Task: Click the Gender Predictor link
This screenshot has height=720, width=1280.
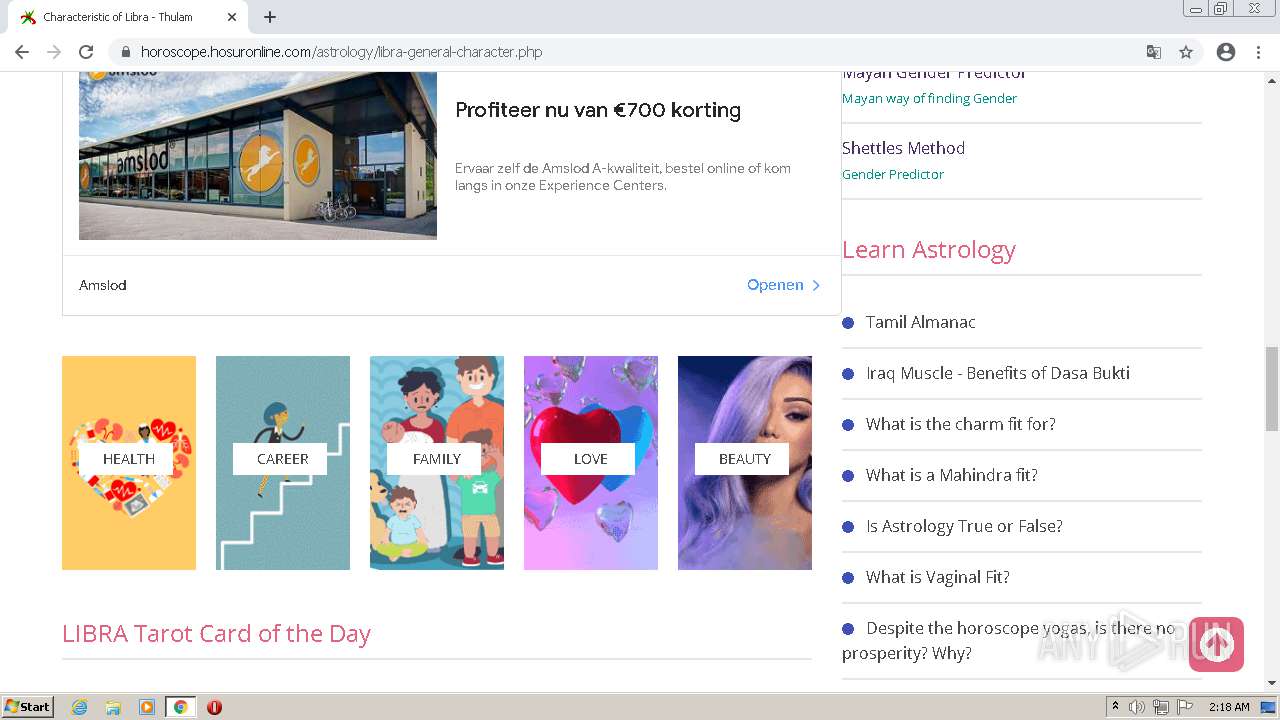Action: coord(893,174)
